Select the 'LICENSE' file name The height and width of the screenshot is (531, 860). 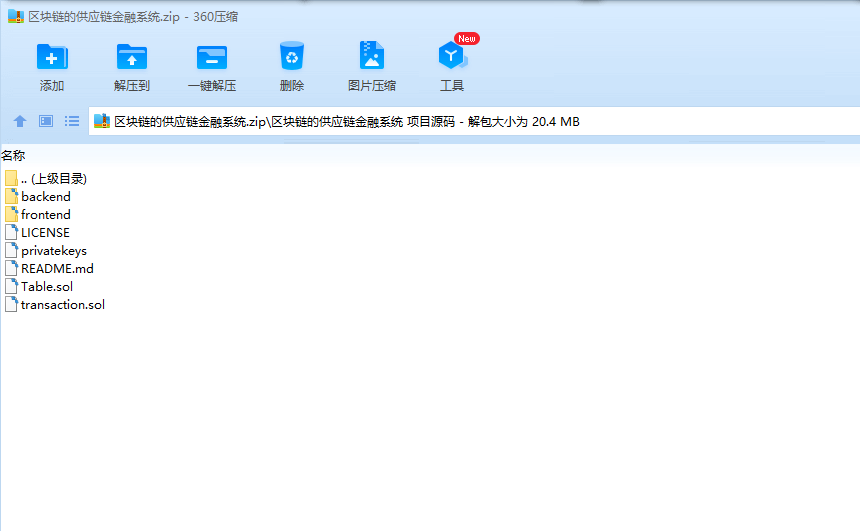pyautogui.click(x=46, y=233)
